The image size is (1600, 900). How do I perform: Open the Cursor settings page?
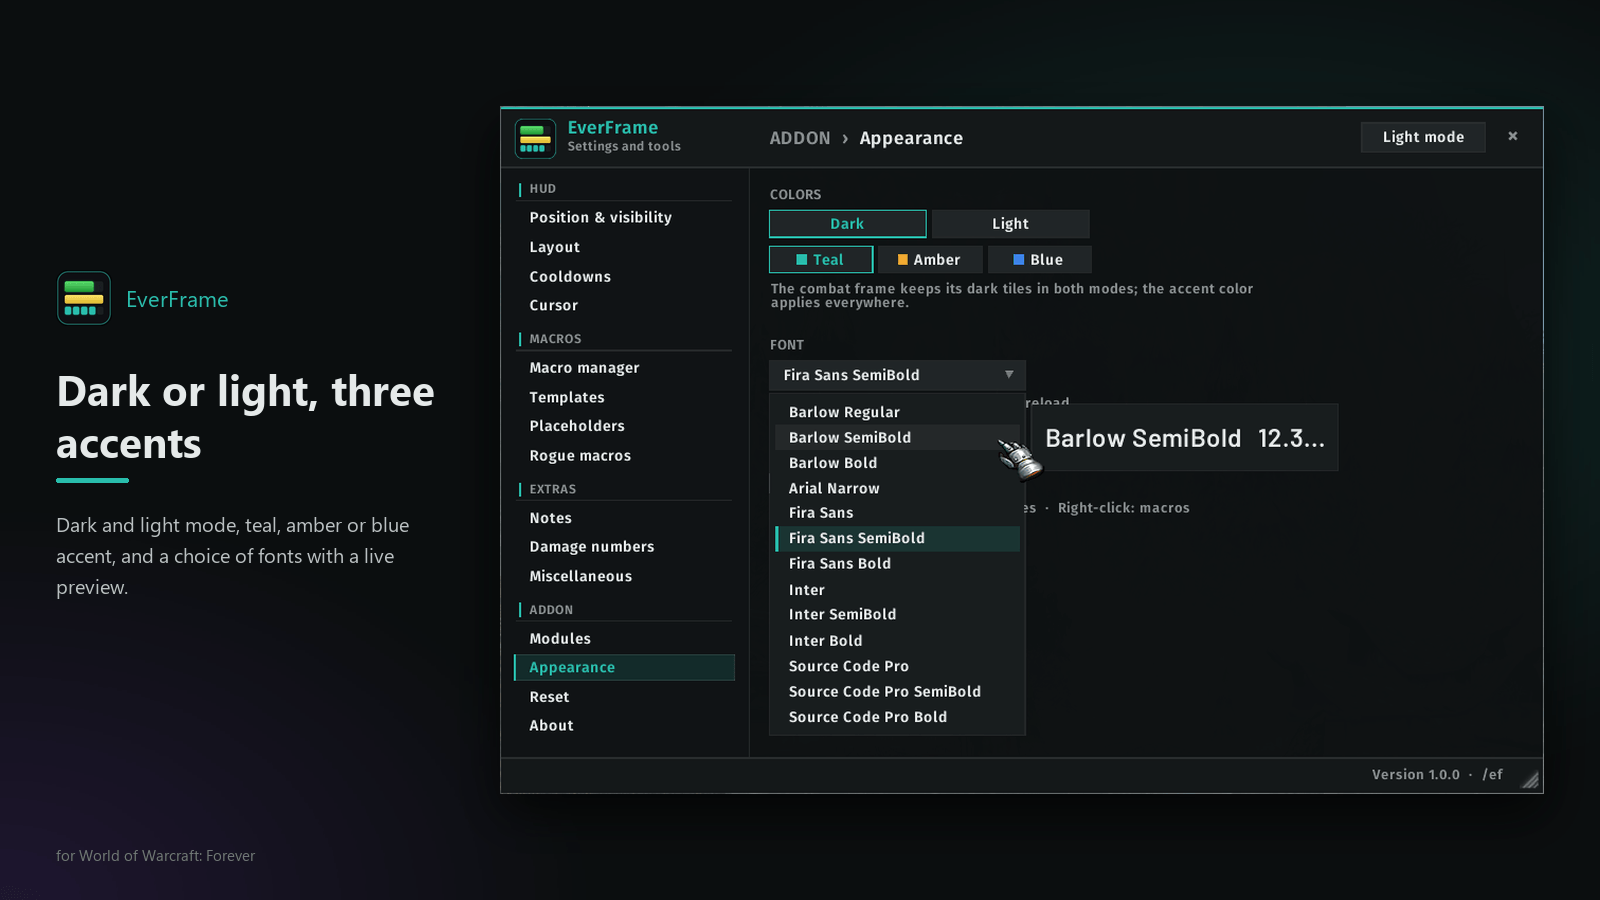(x=624, y=306)
